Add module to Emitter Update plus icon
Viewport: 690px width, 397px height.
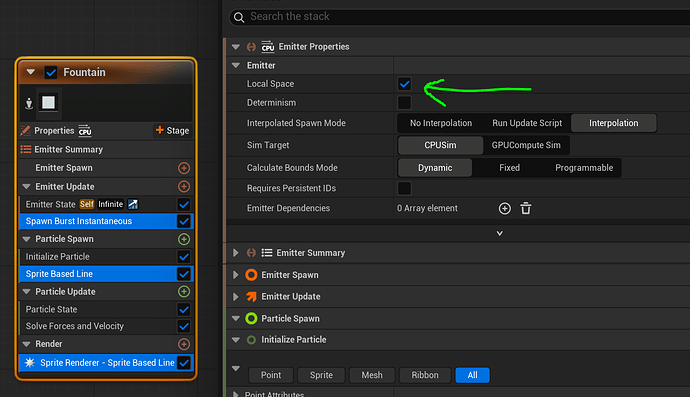tap(184, 187)
